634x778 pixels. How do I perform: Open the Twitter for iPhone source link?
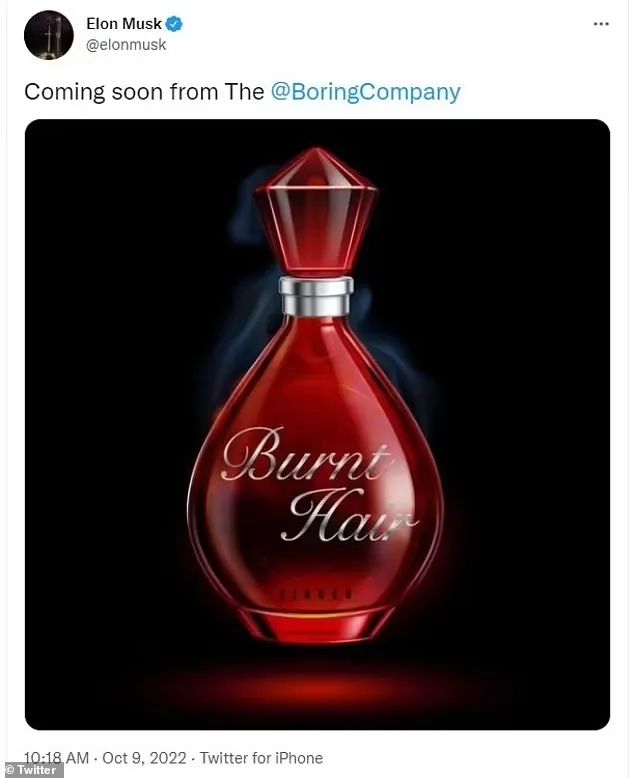pyautogui.click(x=261, y=758)
